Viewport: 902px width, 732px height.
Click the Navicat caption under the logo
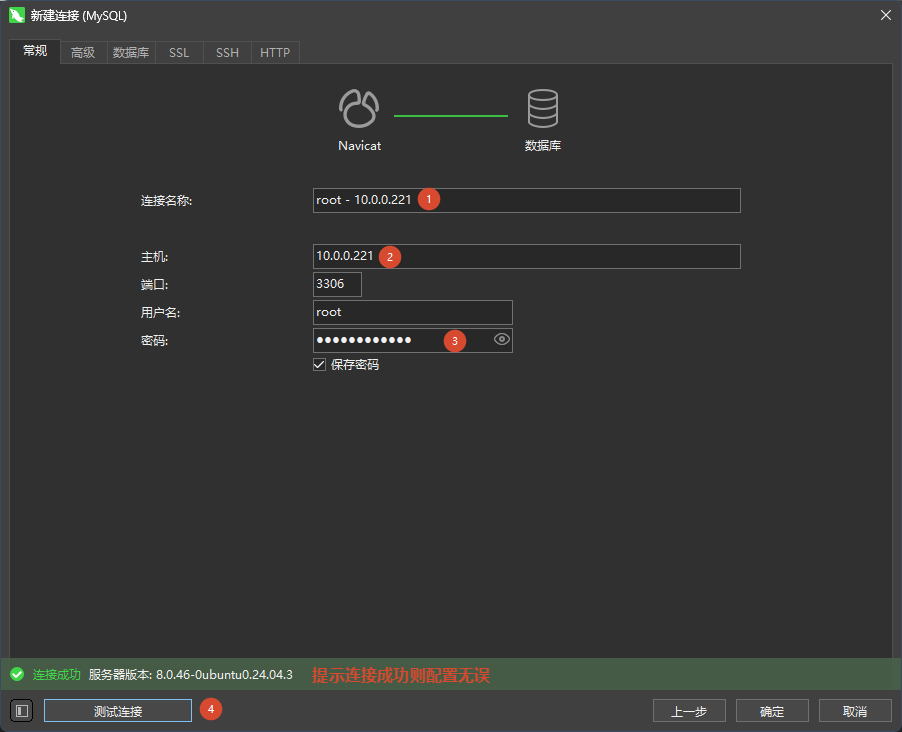point(360,146)
